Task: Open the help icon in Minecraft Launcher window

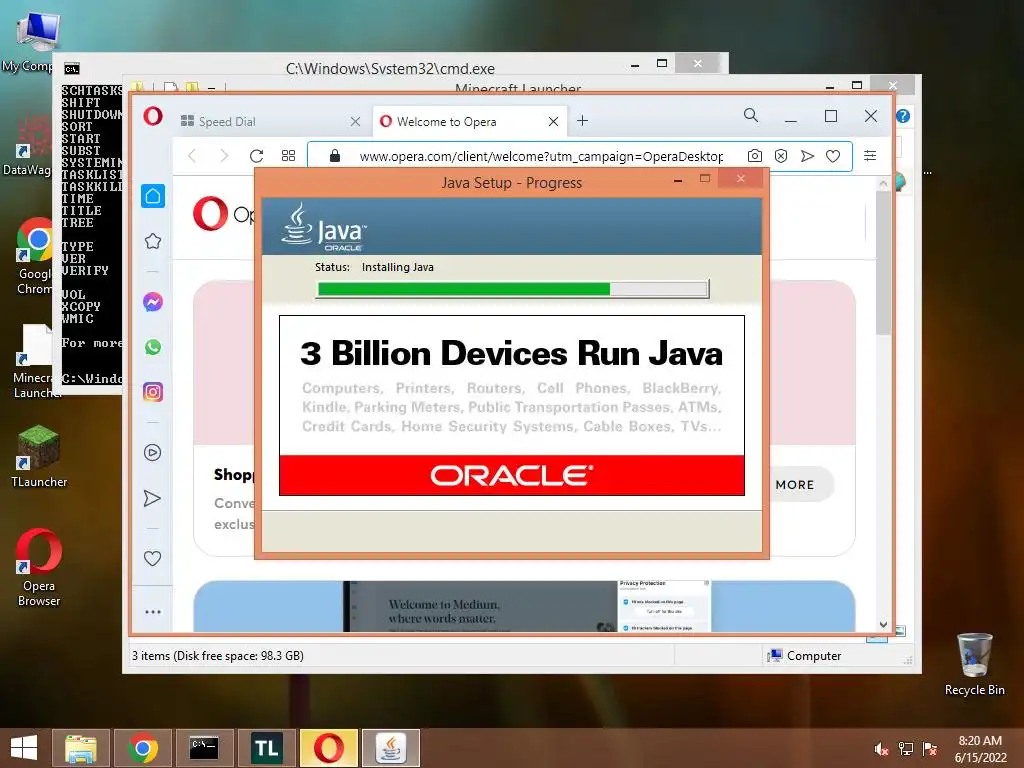Action: (903, 116)
